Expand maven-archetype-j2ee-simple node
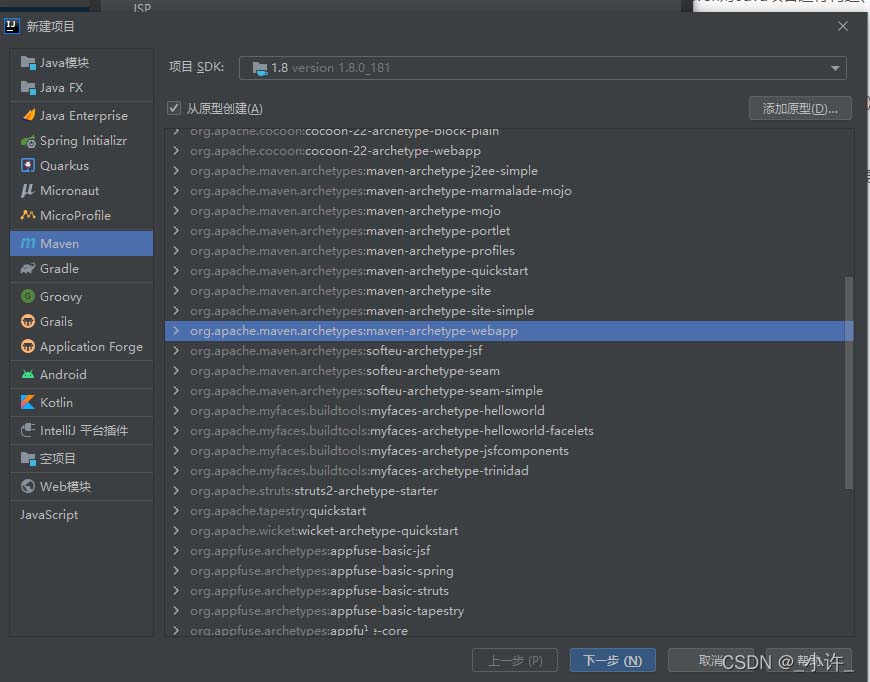 [176, 170]
